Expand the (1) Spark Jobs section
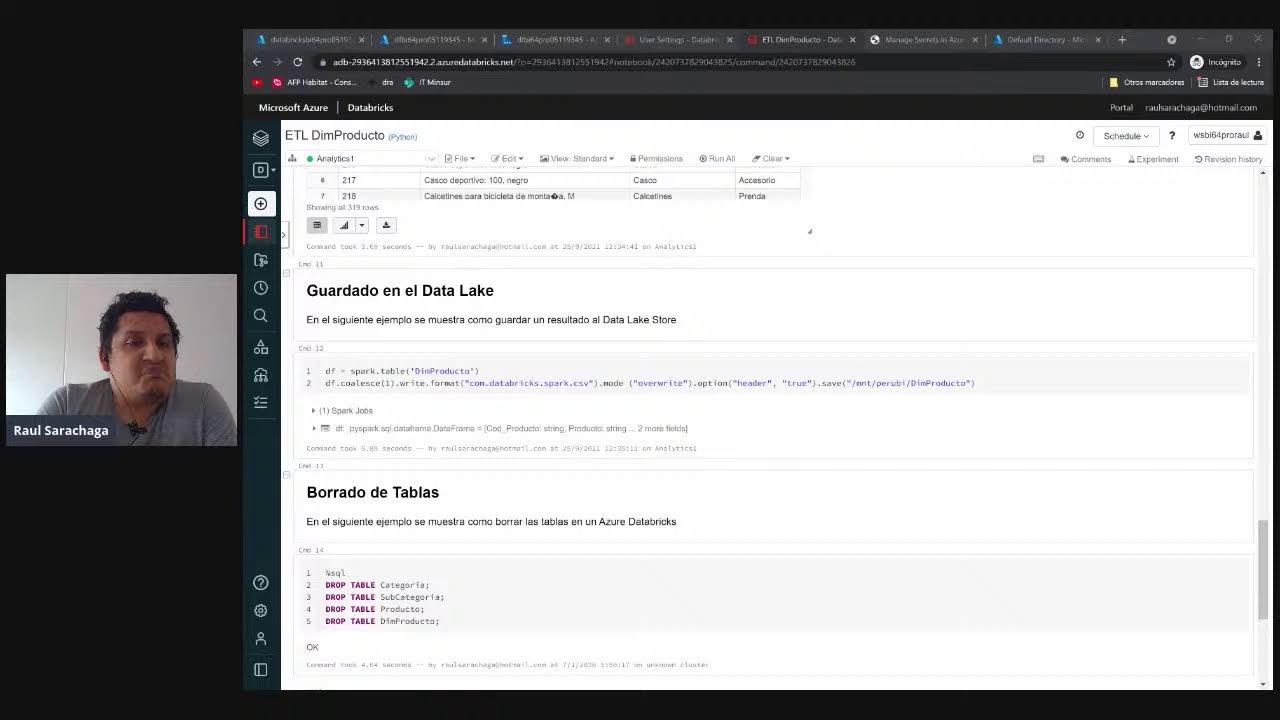The image size is (1280, 720). 343,411
